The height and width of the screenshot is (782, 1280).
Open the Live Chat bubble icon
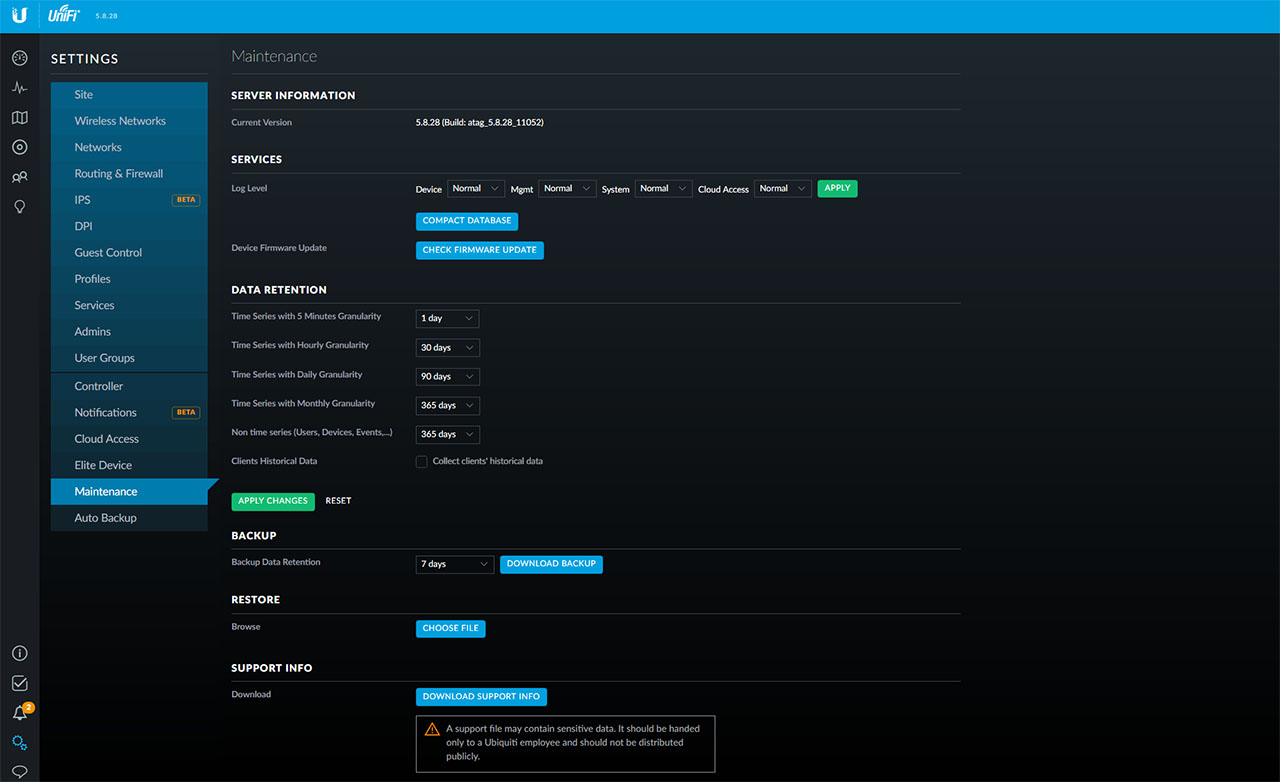coord(19,771)
